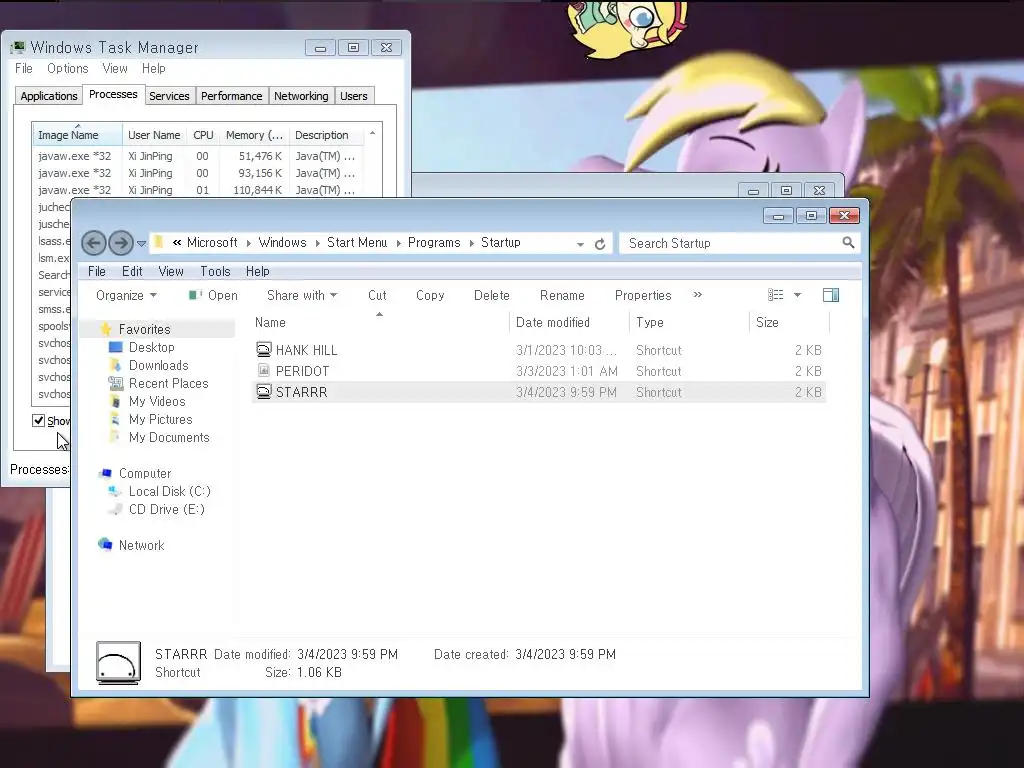Screen dimensions: 1024x768
Task: Click the STARRR details pane thumbnail
Action: coord(118,663)
